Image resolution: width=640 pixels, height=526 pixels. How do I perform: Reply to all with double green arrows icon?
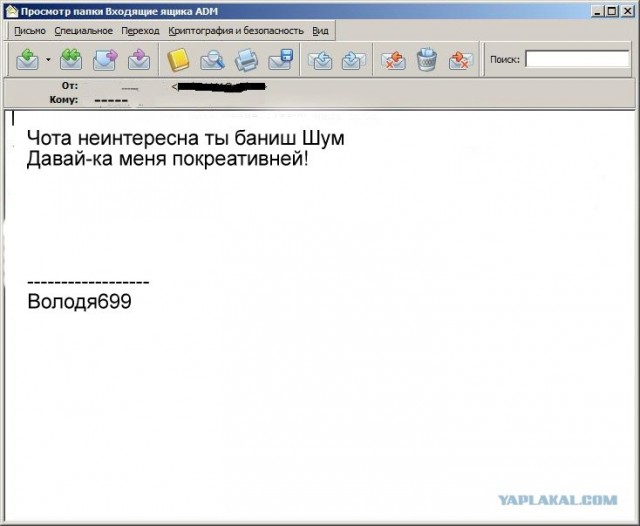coord(71,60)
